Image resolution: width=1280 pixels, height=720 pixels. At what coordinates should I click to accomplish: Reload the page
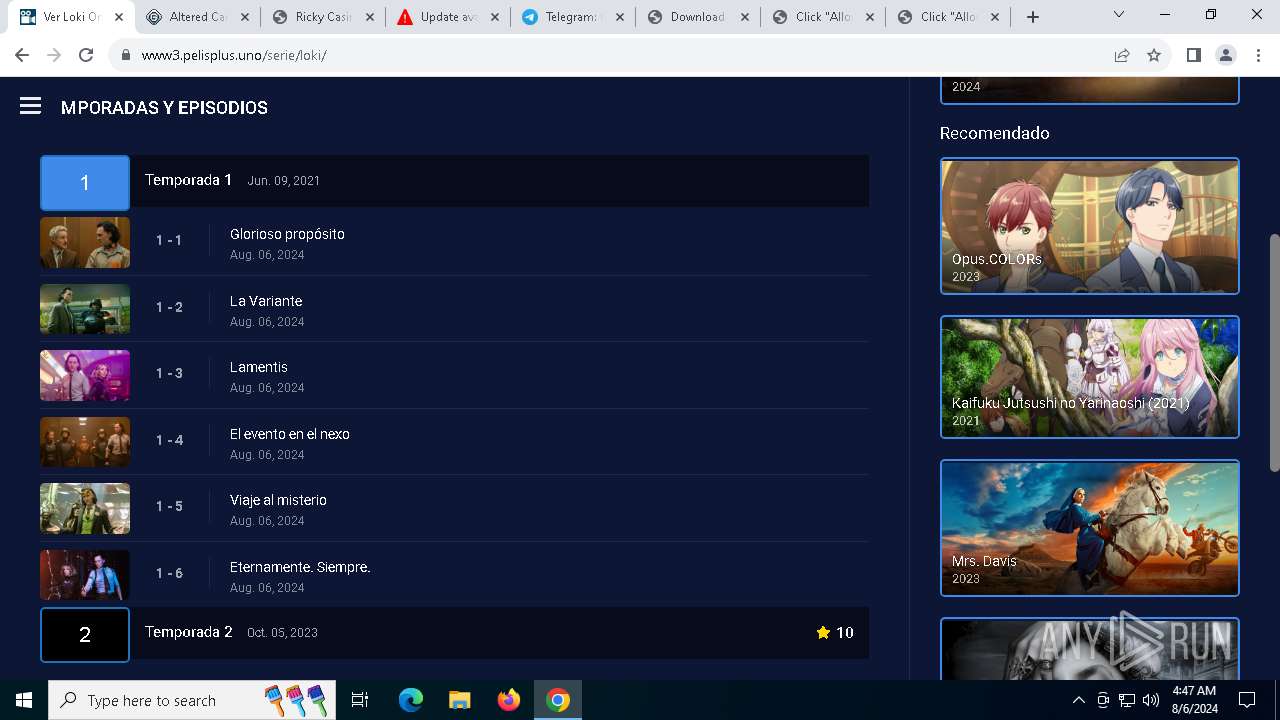click(x=86, y=55)
